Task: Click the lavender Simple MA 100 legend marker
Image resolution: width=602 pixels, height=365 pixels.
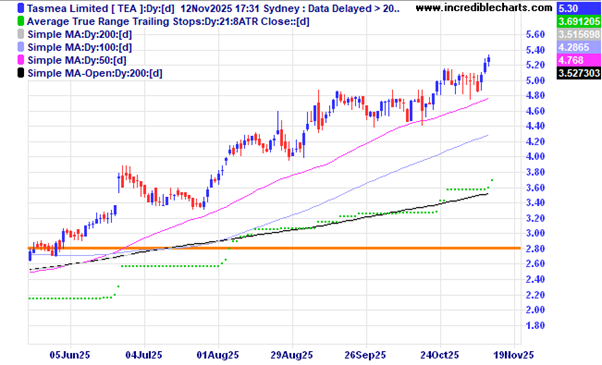Action: point(21,47)
